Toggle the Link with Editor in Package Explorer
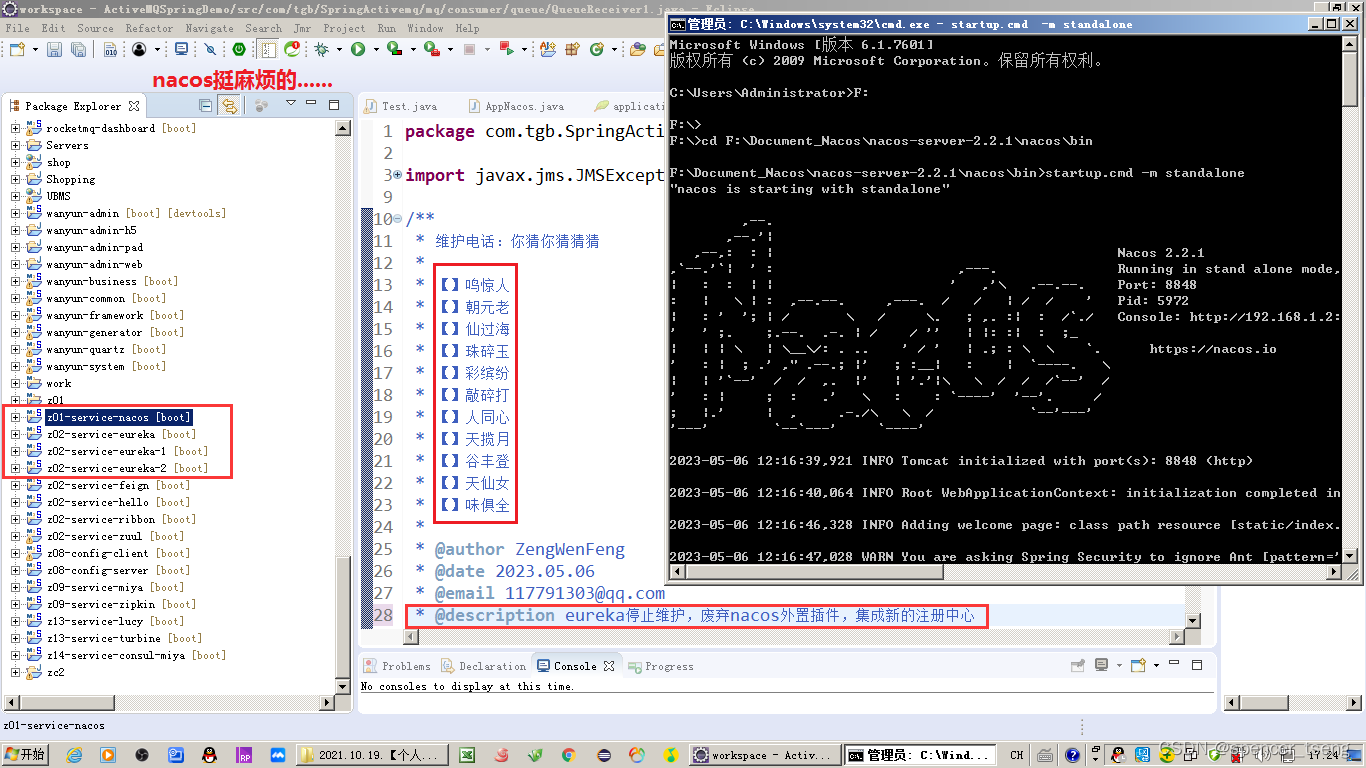 (227, 105)
